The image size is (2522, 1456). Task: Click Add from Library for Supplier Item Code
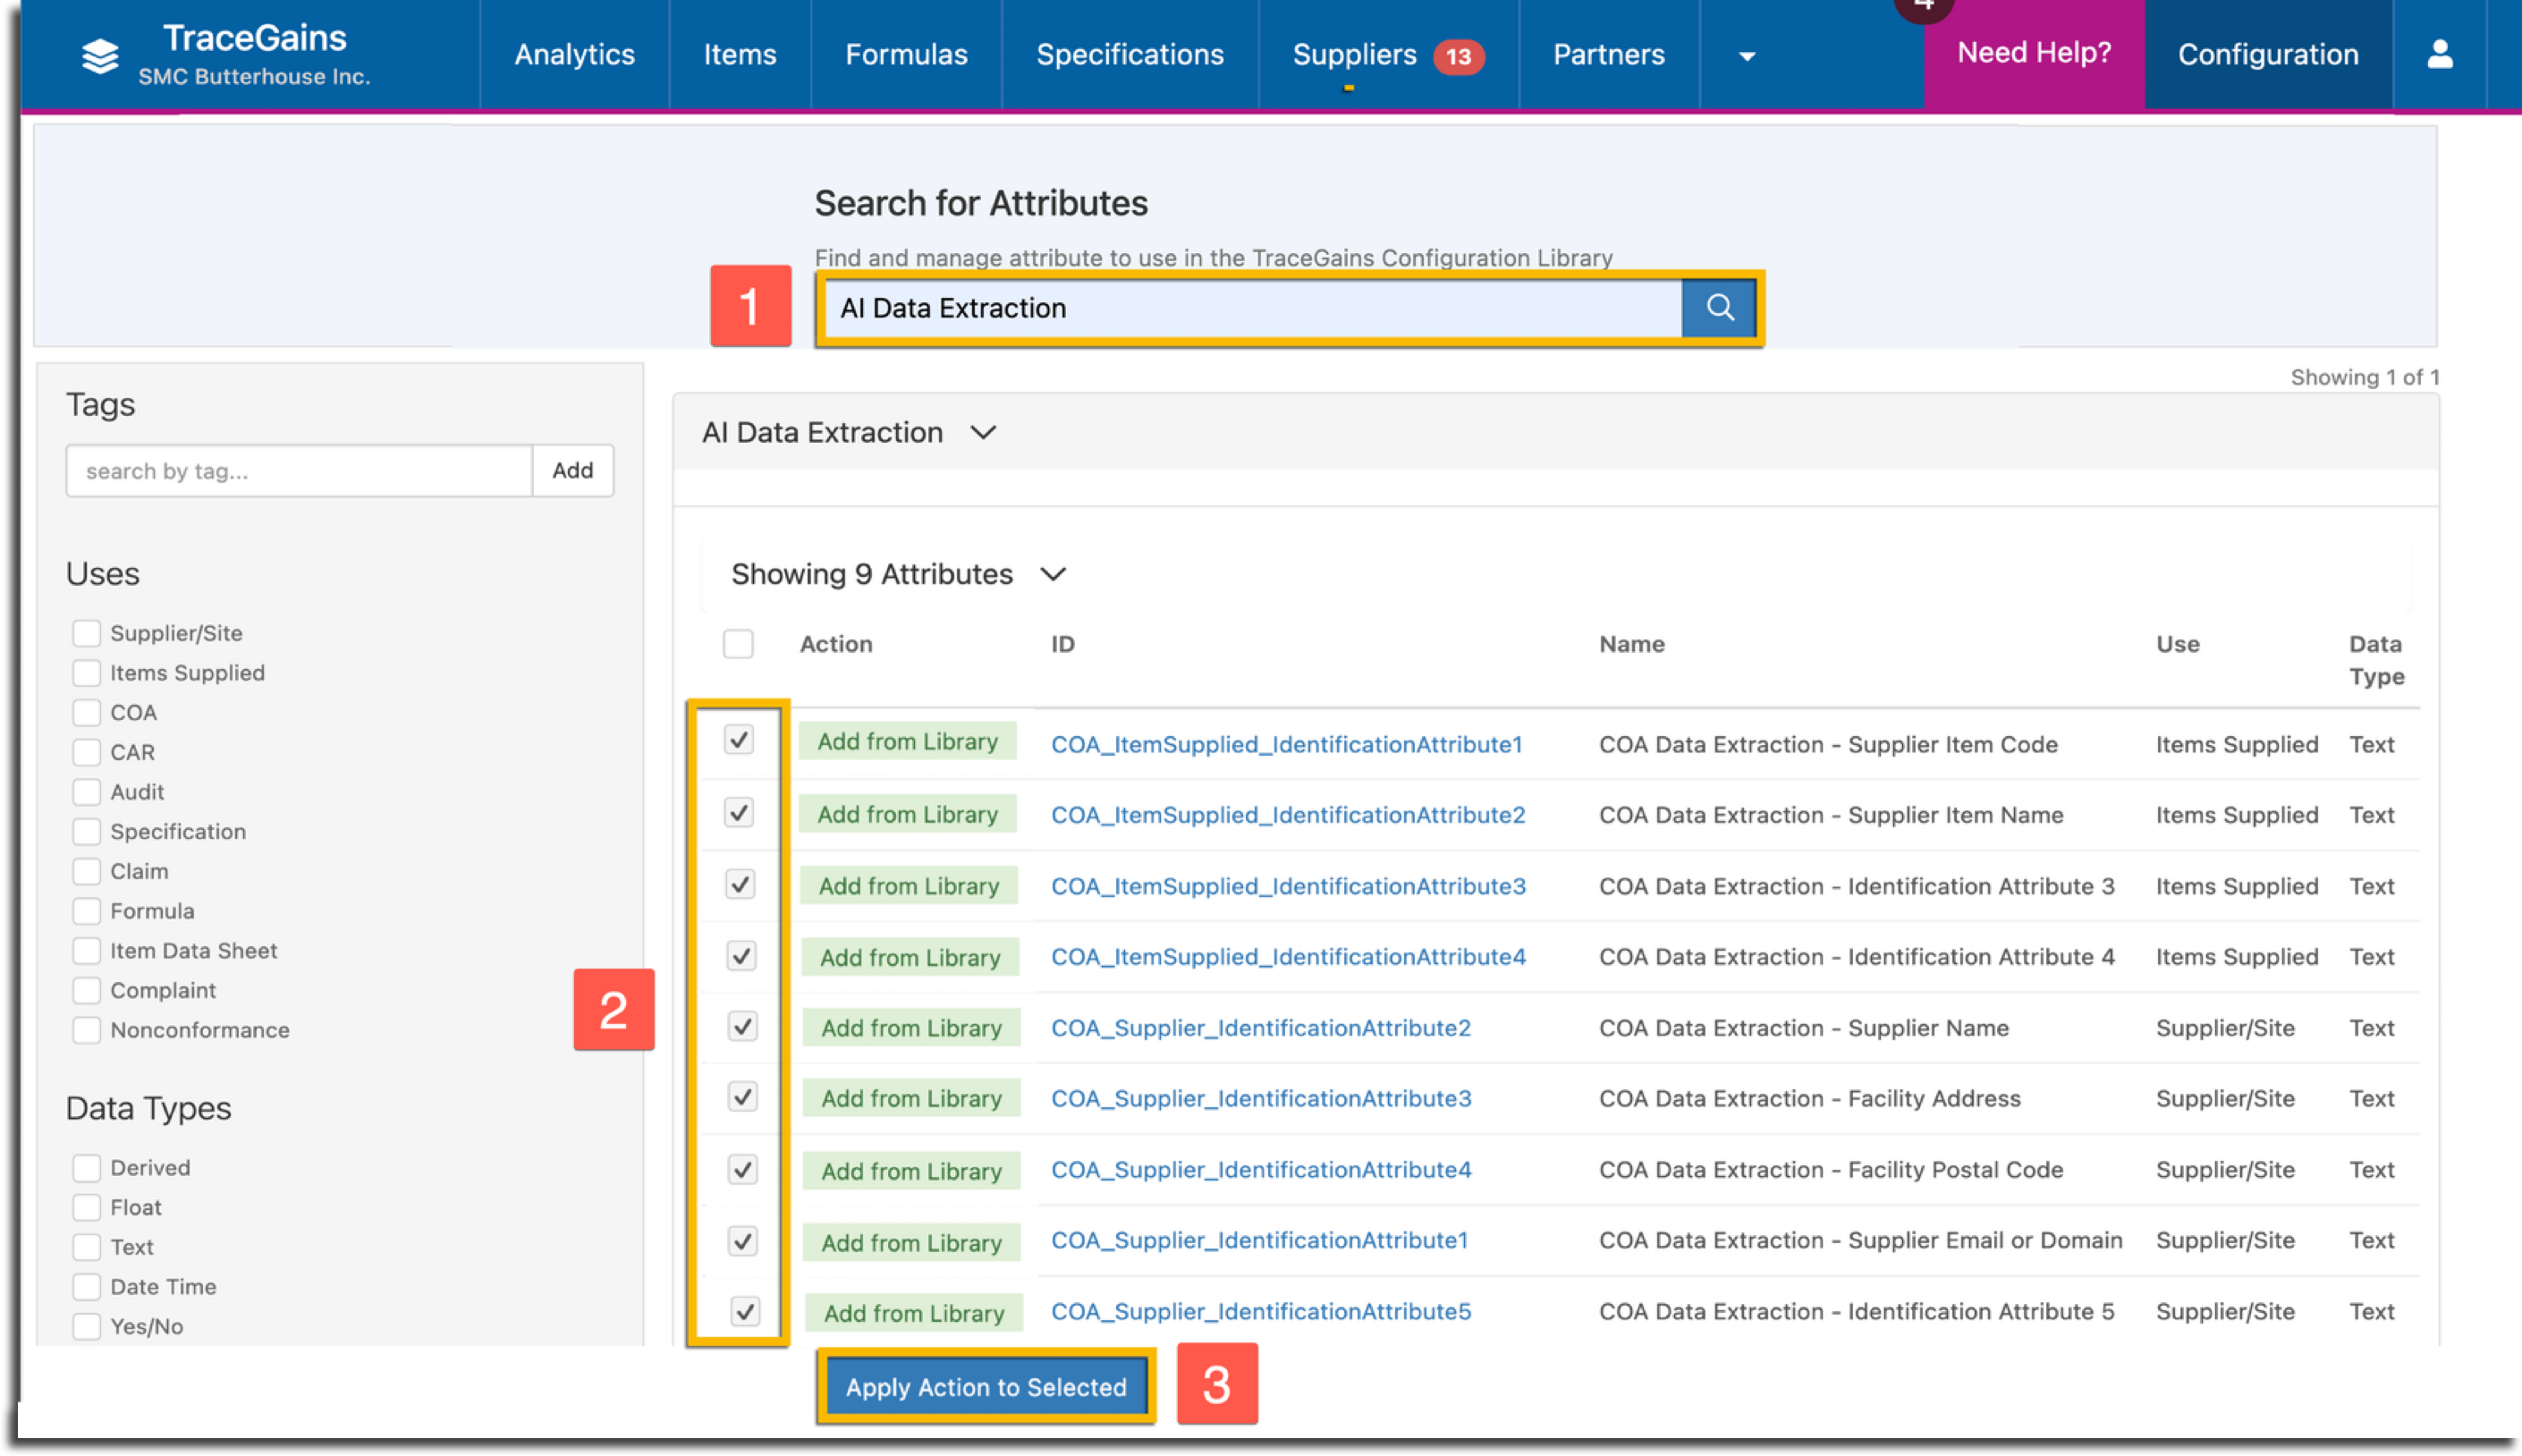(x=908, y=741)
